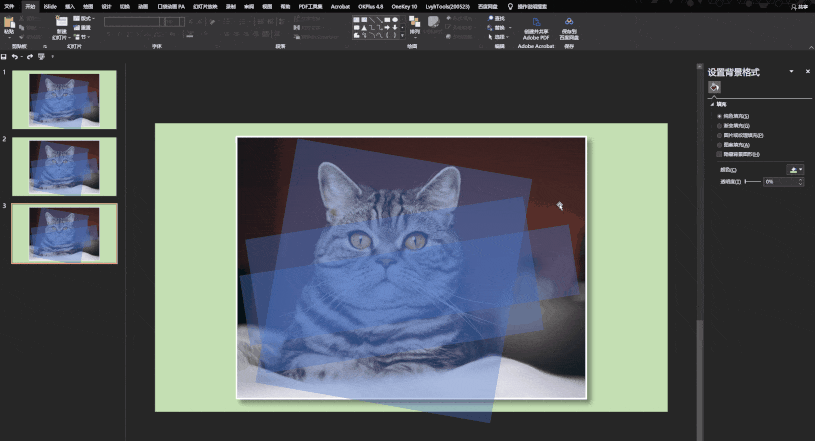
Task: Click the Find magnifier icon
Action: pyautogui.click(x=490, y=18)
